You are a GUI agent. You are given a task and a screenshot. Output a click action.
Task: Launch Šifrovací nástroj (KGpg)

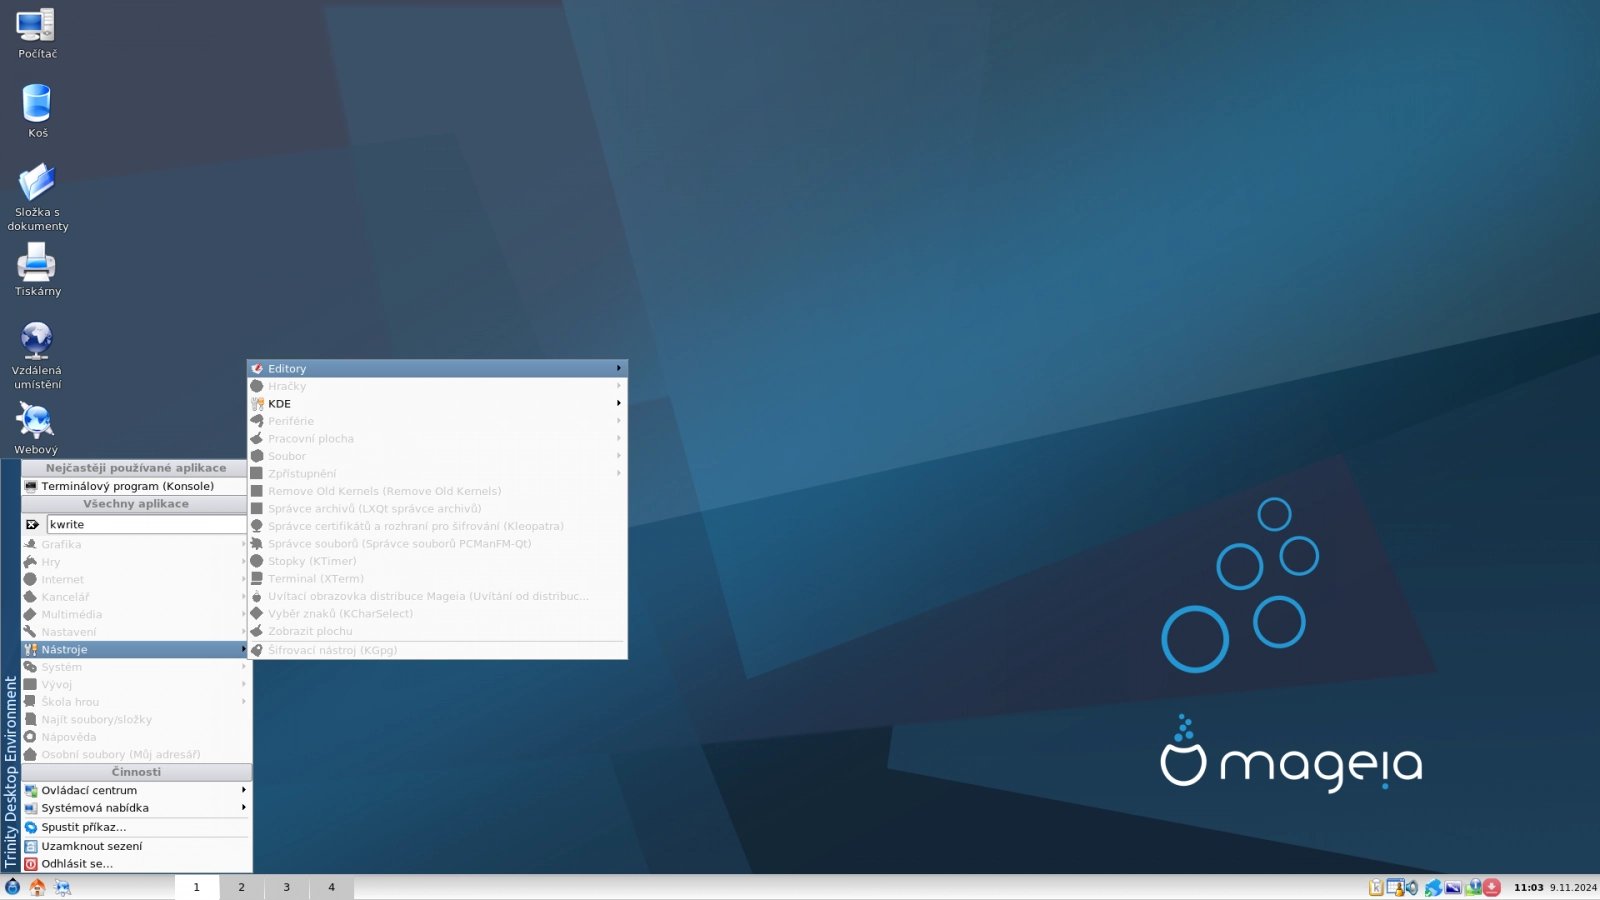pyautogui.click(x=437, y=650)
